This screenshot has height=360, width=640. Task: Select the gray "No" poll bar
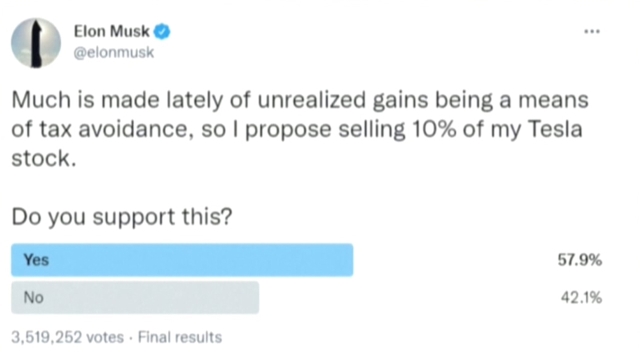pyautogui.click(x=135, y=298)
